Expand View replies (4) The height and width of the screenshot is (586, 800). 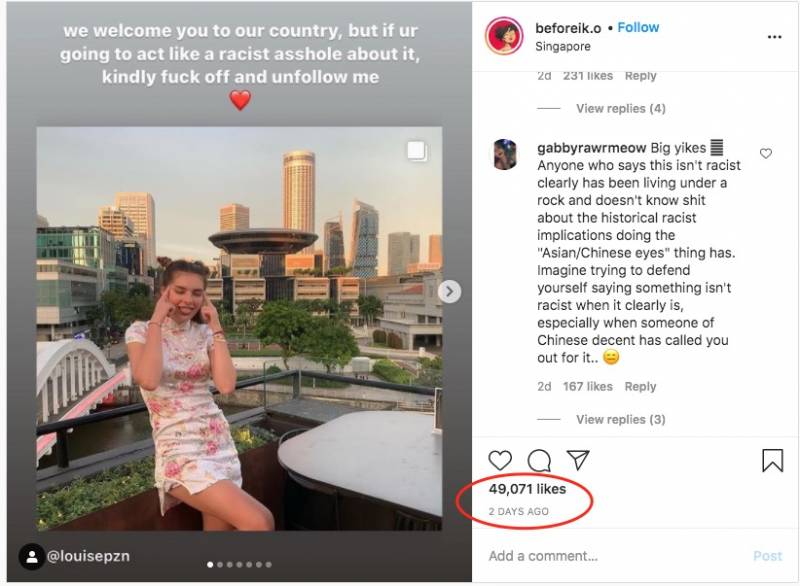[x=620, y=108]
